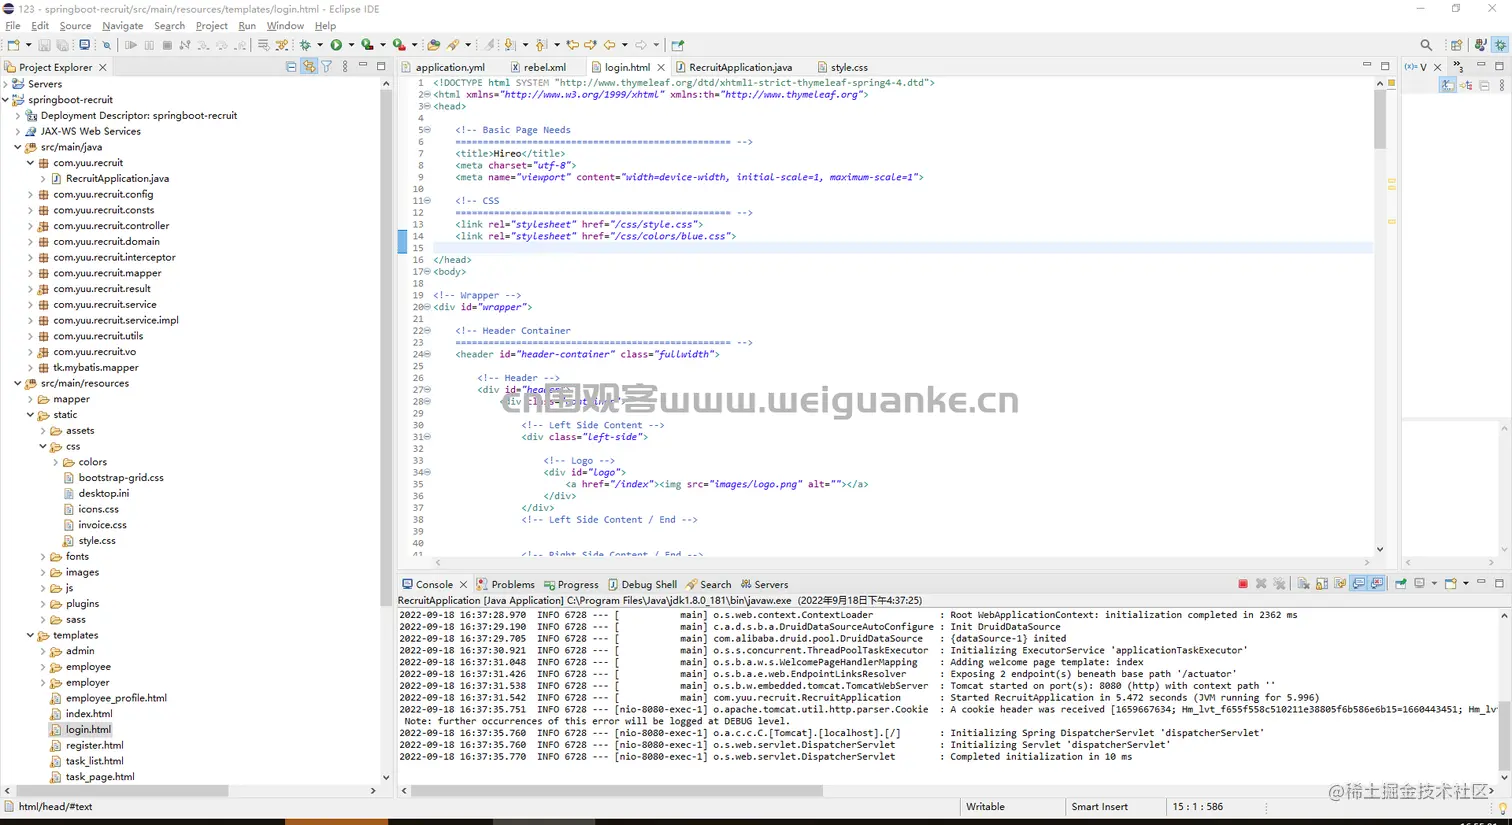Toggle Show Type Names in Variables view
This screenshot has width=1512, height=825.
(1448, 86)
